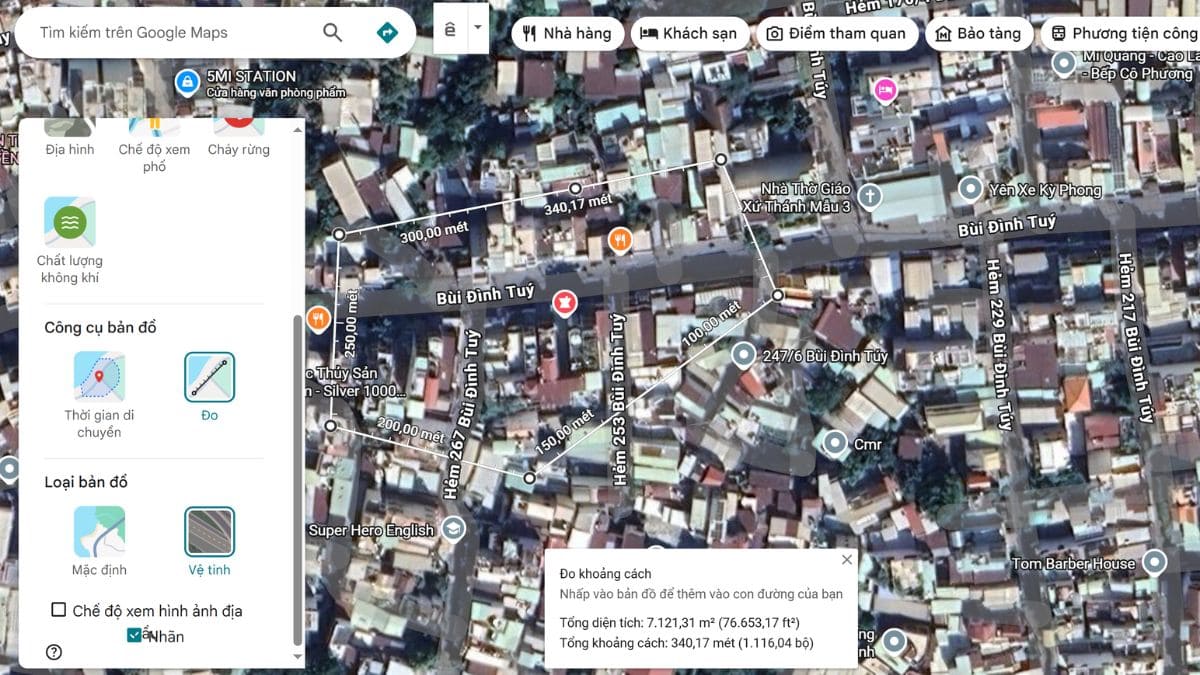Click the 5MI STATION store pin
The height and width of the screenshot is (675, 1200).
tap(185, 82)
